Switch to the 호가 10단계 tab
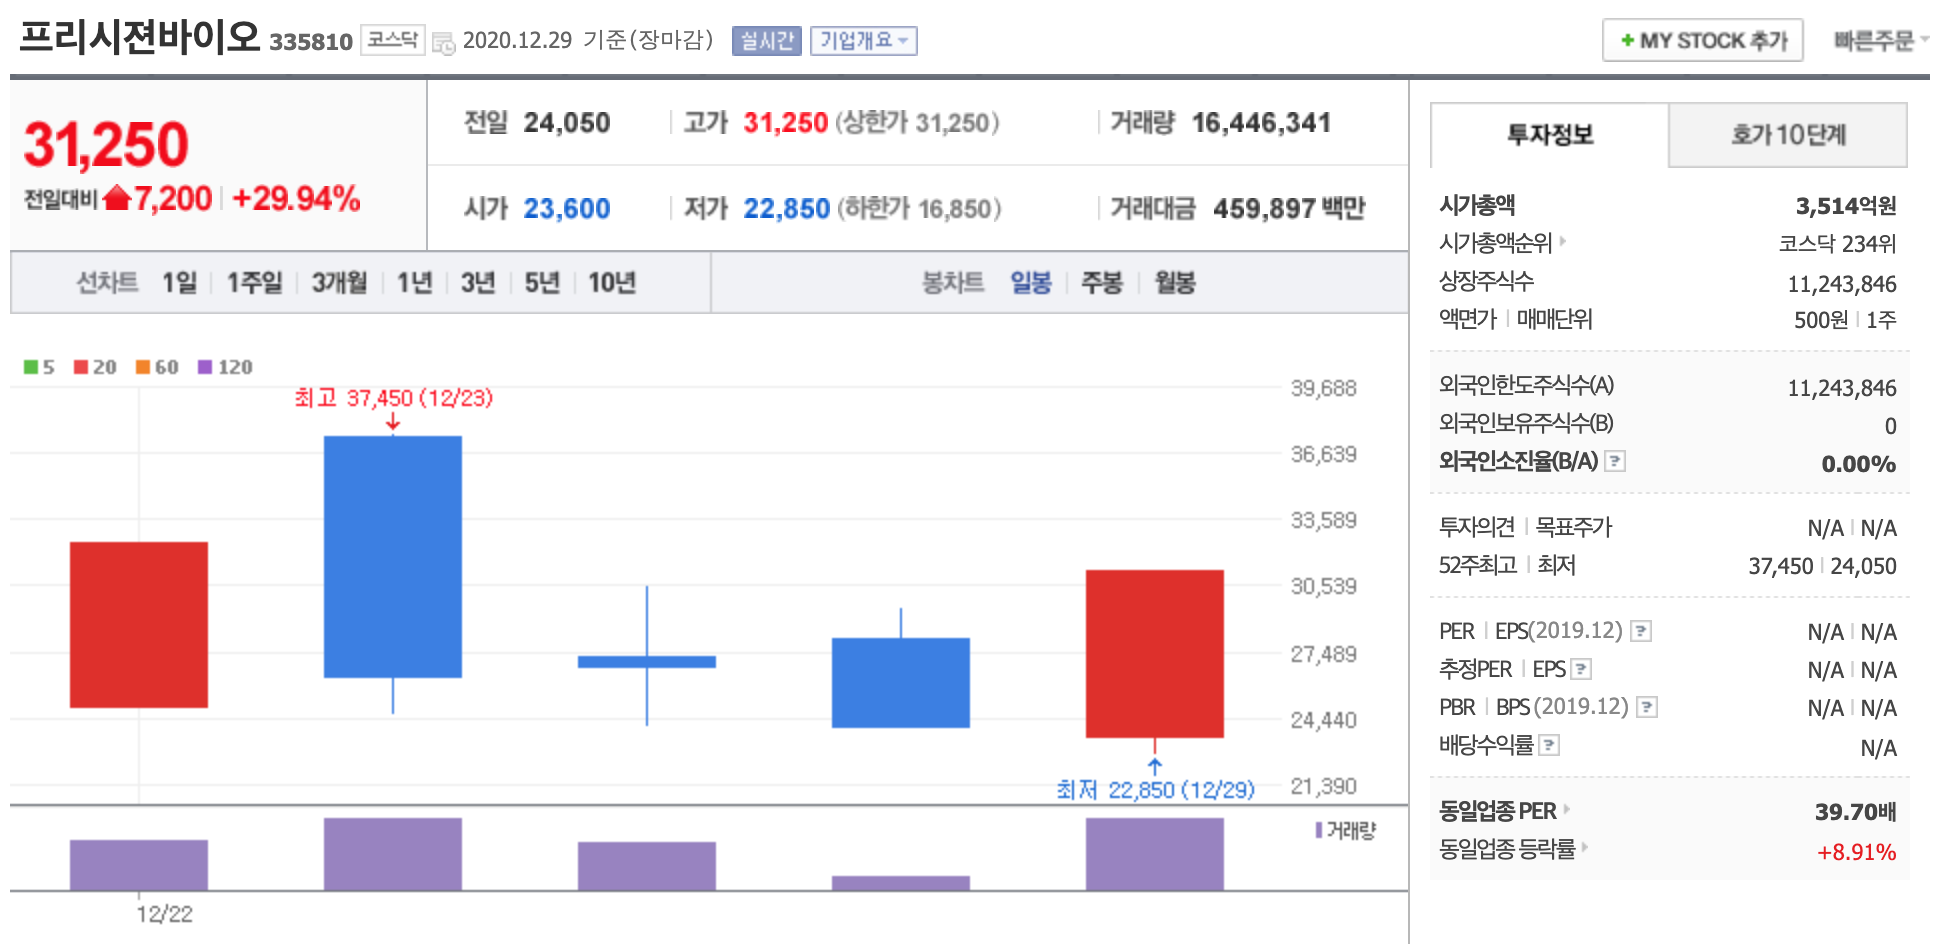 1788,134
